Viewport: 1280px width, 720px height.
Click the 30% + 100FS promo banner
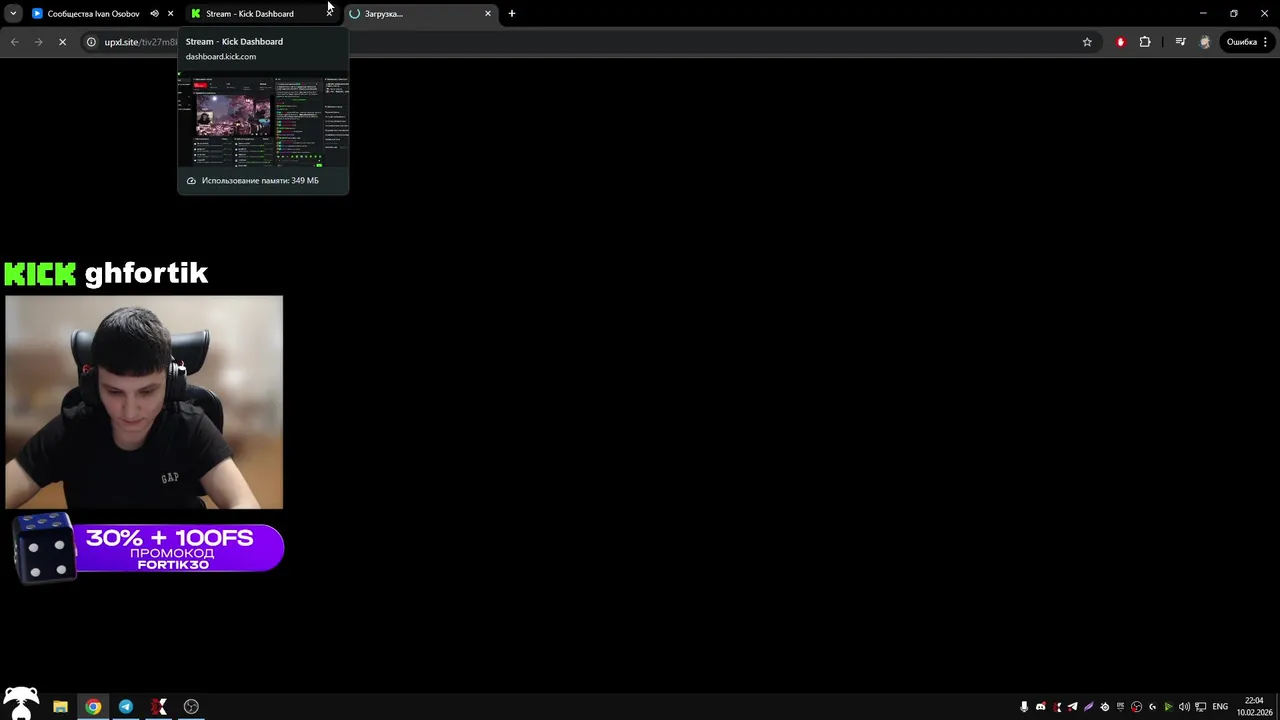pos(178,549)
